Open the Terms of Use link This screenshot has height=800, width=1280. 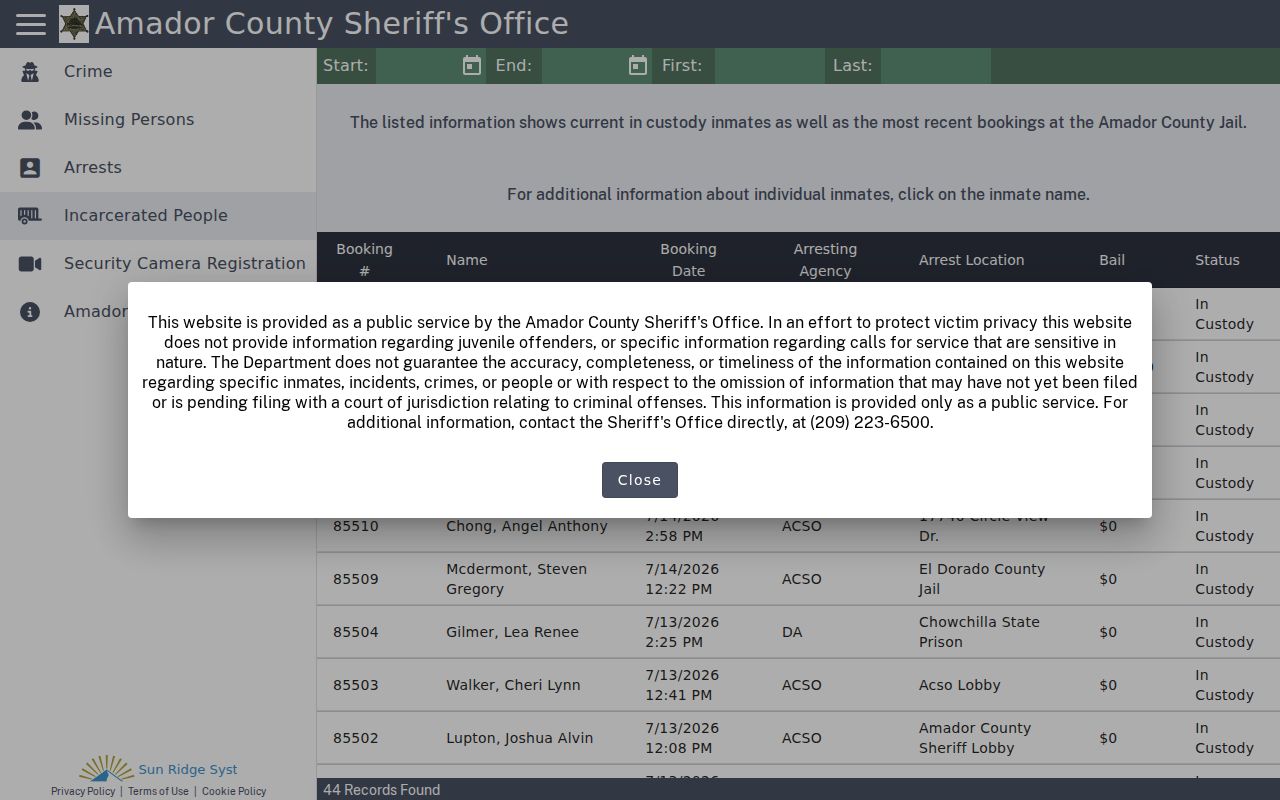point(158,791)
